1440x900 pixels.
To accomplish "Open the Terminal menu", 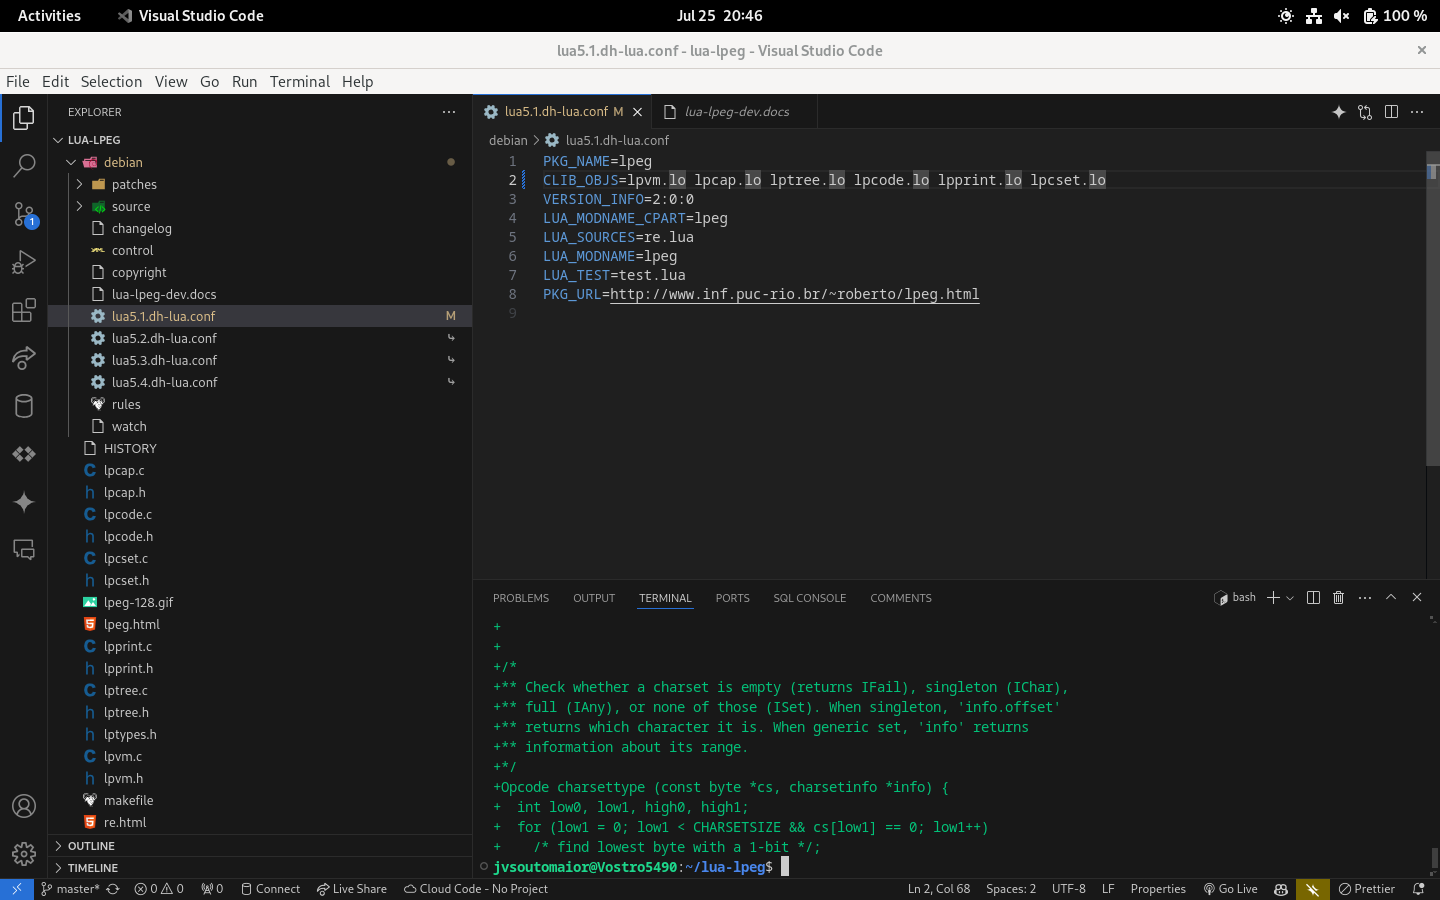I will click(300, 82).
